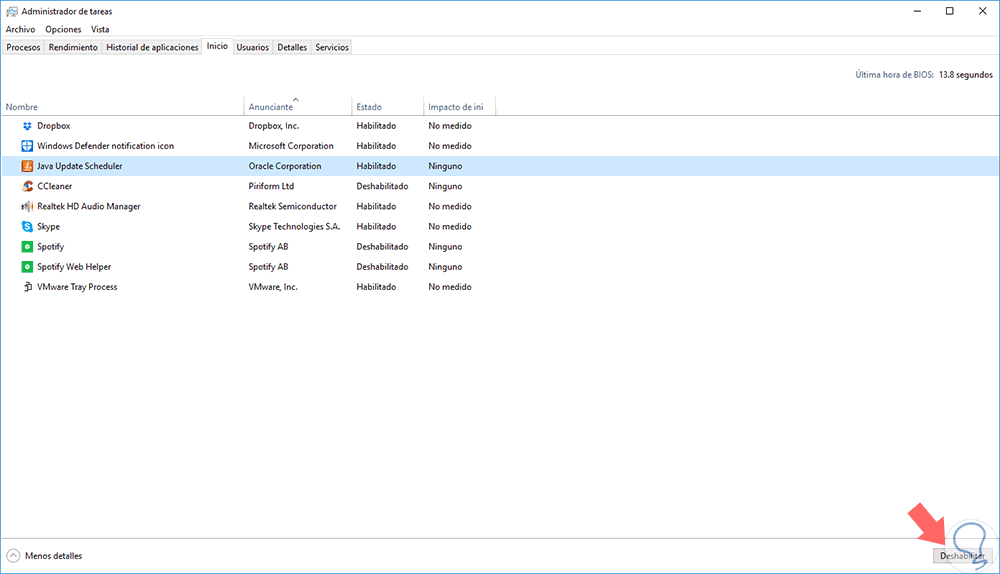Click the Realtek HD Audio speaker icon
This screenshot has width=1000, height=574.
tap(27, 207)
